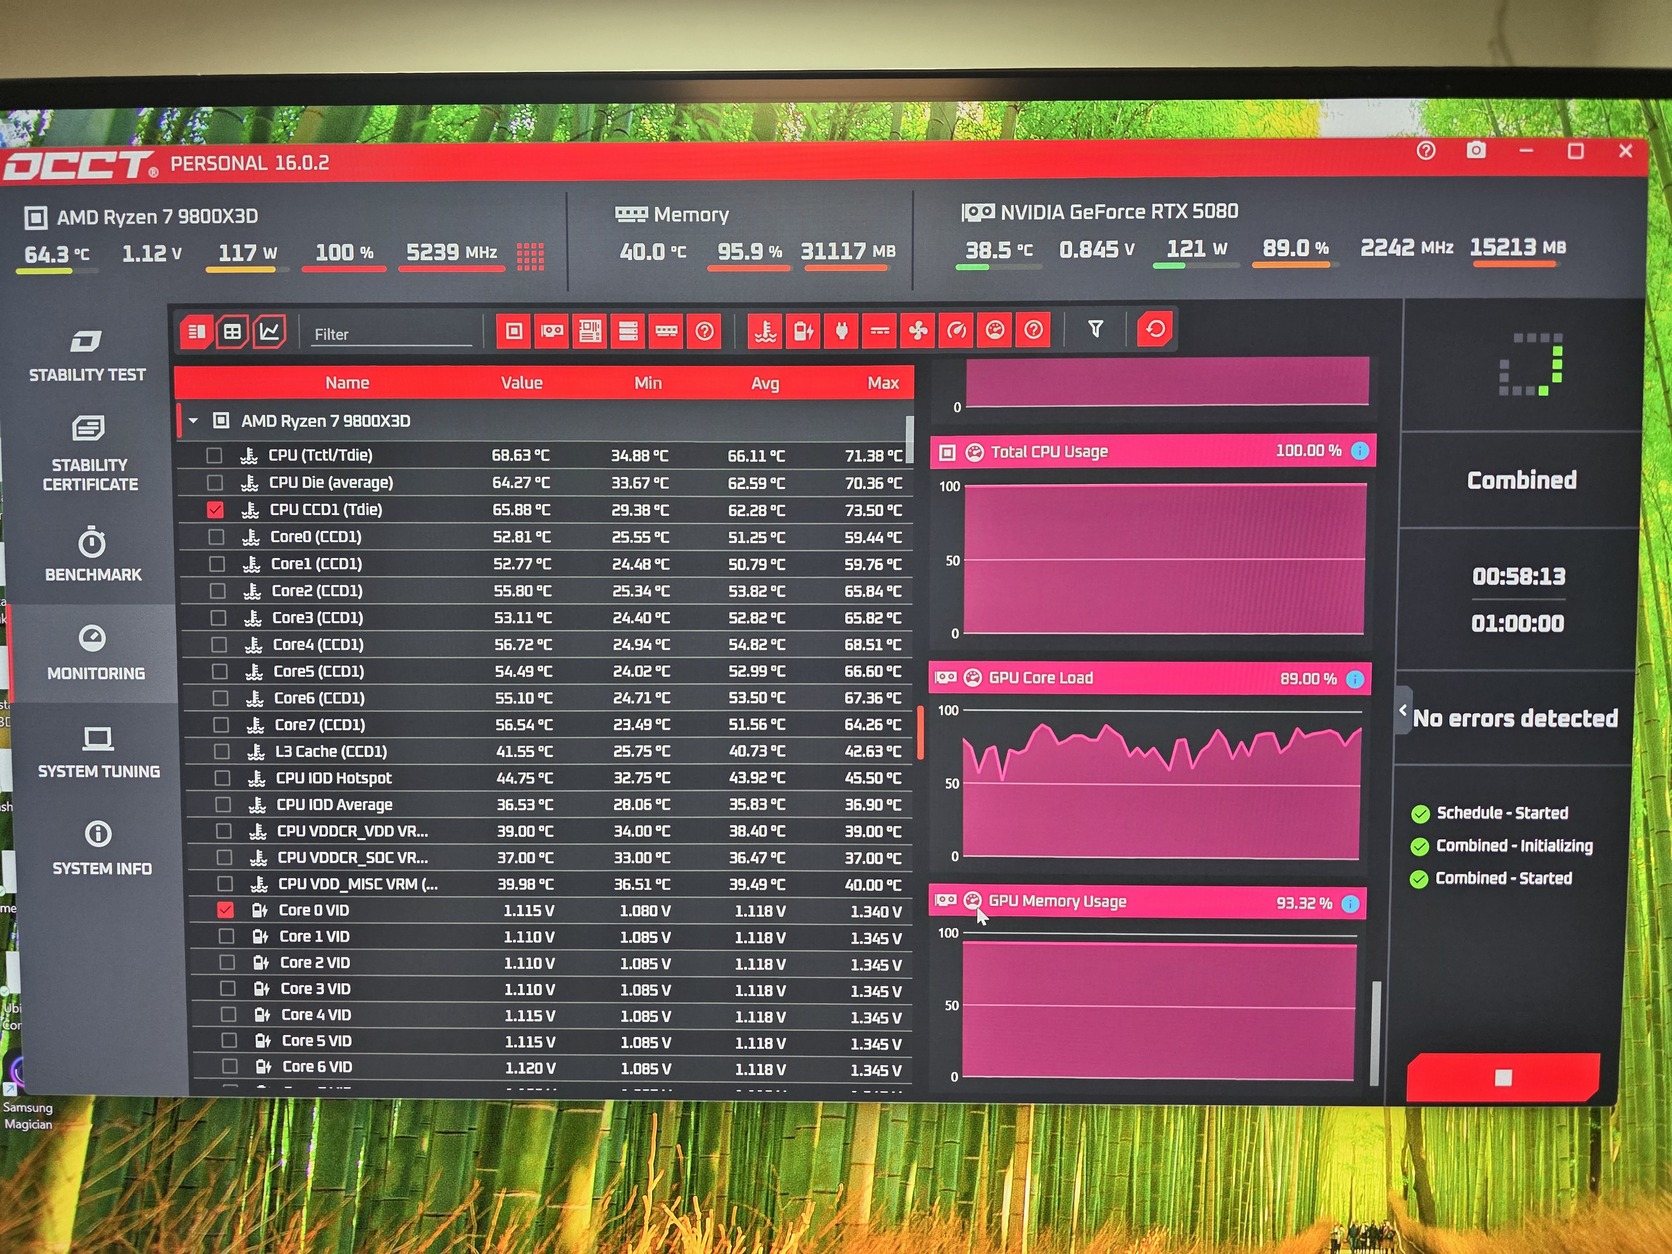Open the System Tuning section
The image size is (1672, 1254).
pyautogui.click(x=98, y=753)
